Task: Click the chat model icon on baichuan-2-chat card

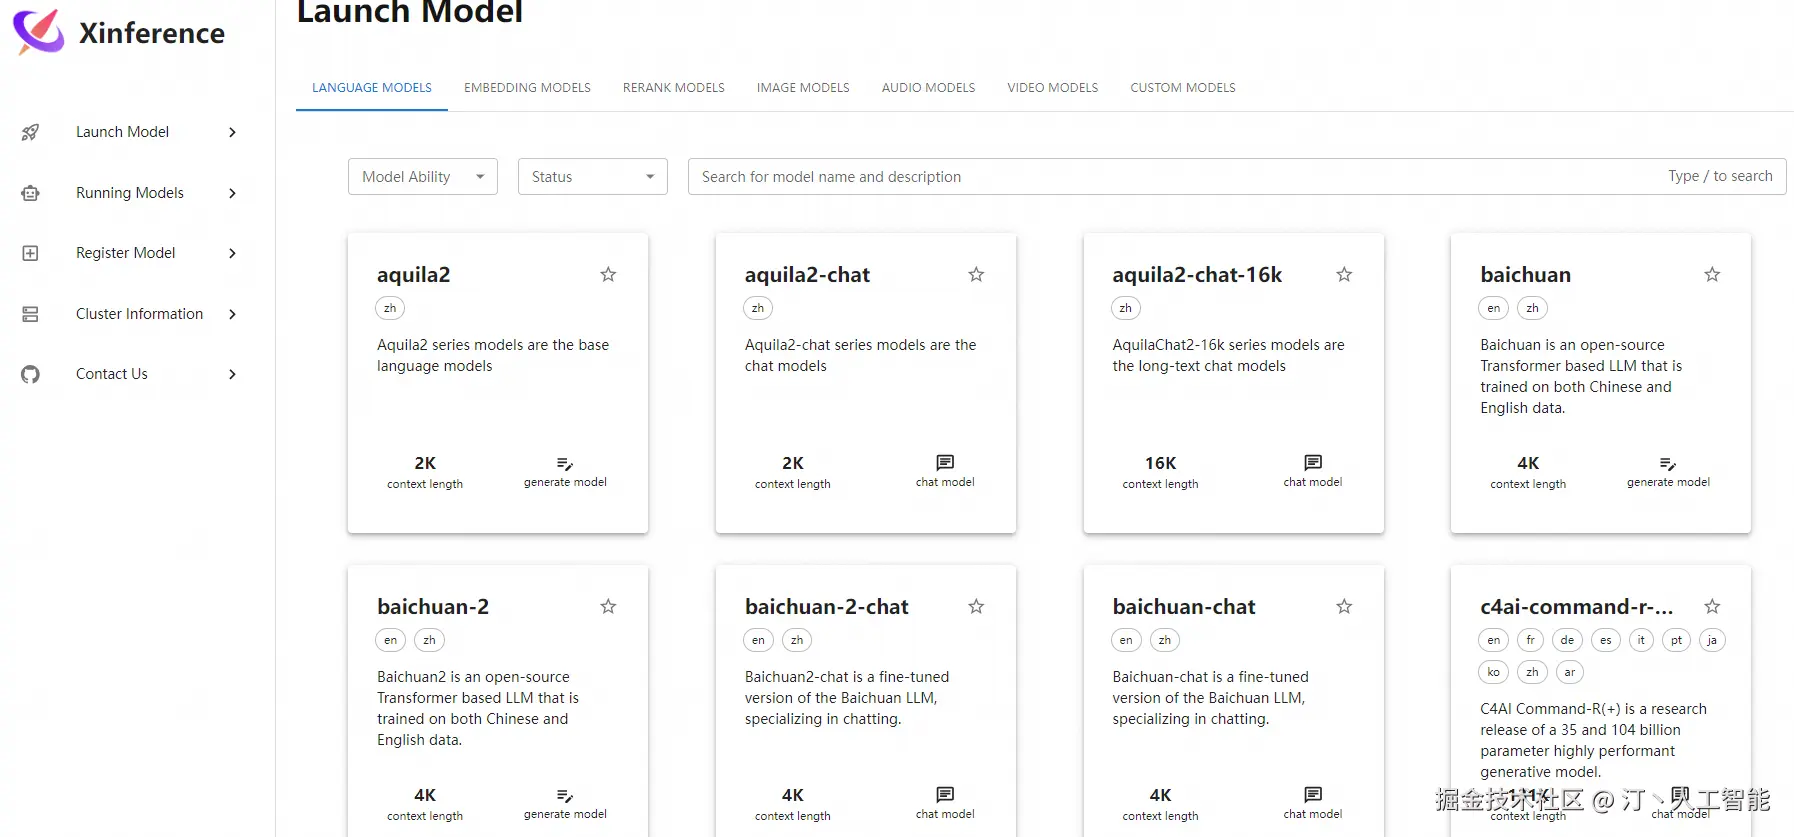Action: click(x=945, y=794)
